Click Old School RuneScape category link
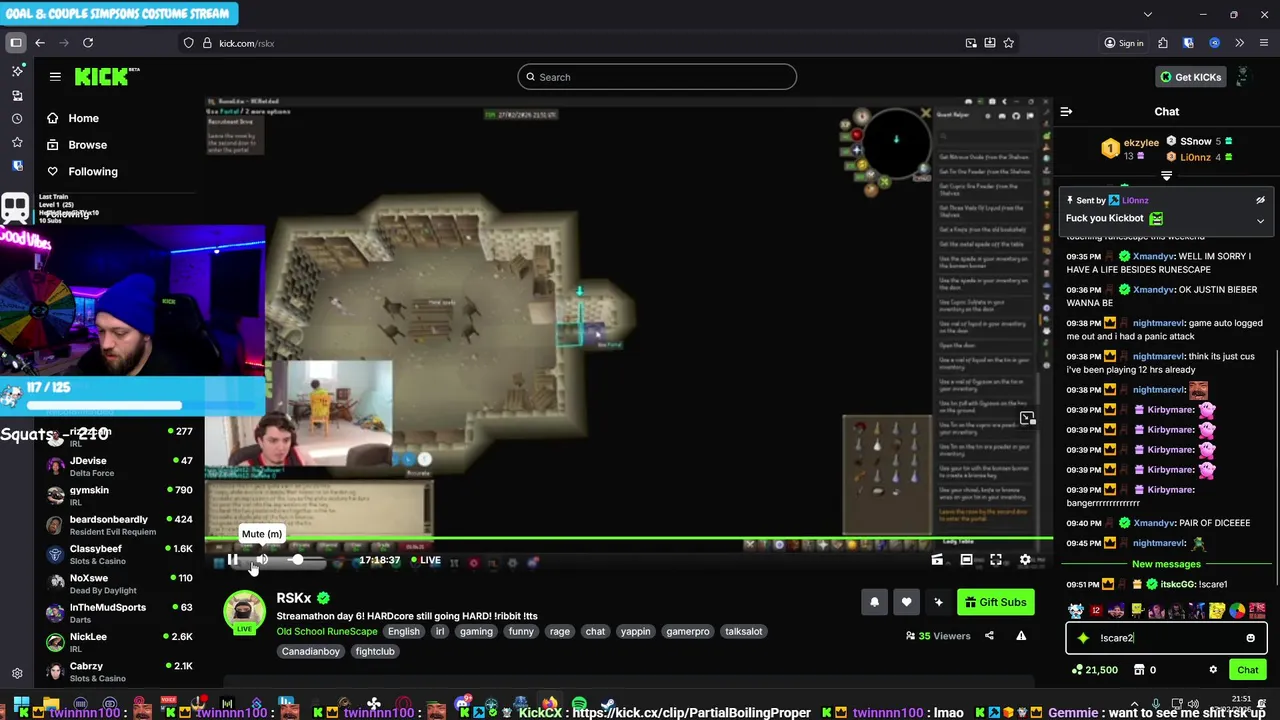 tap(327, 631)
